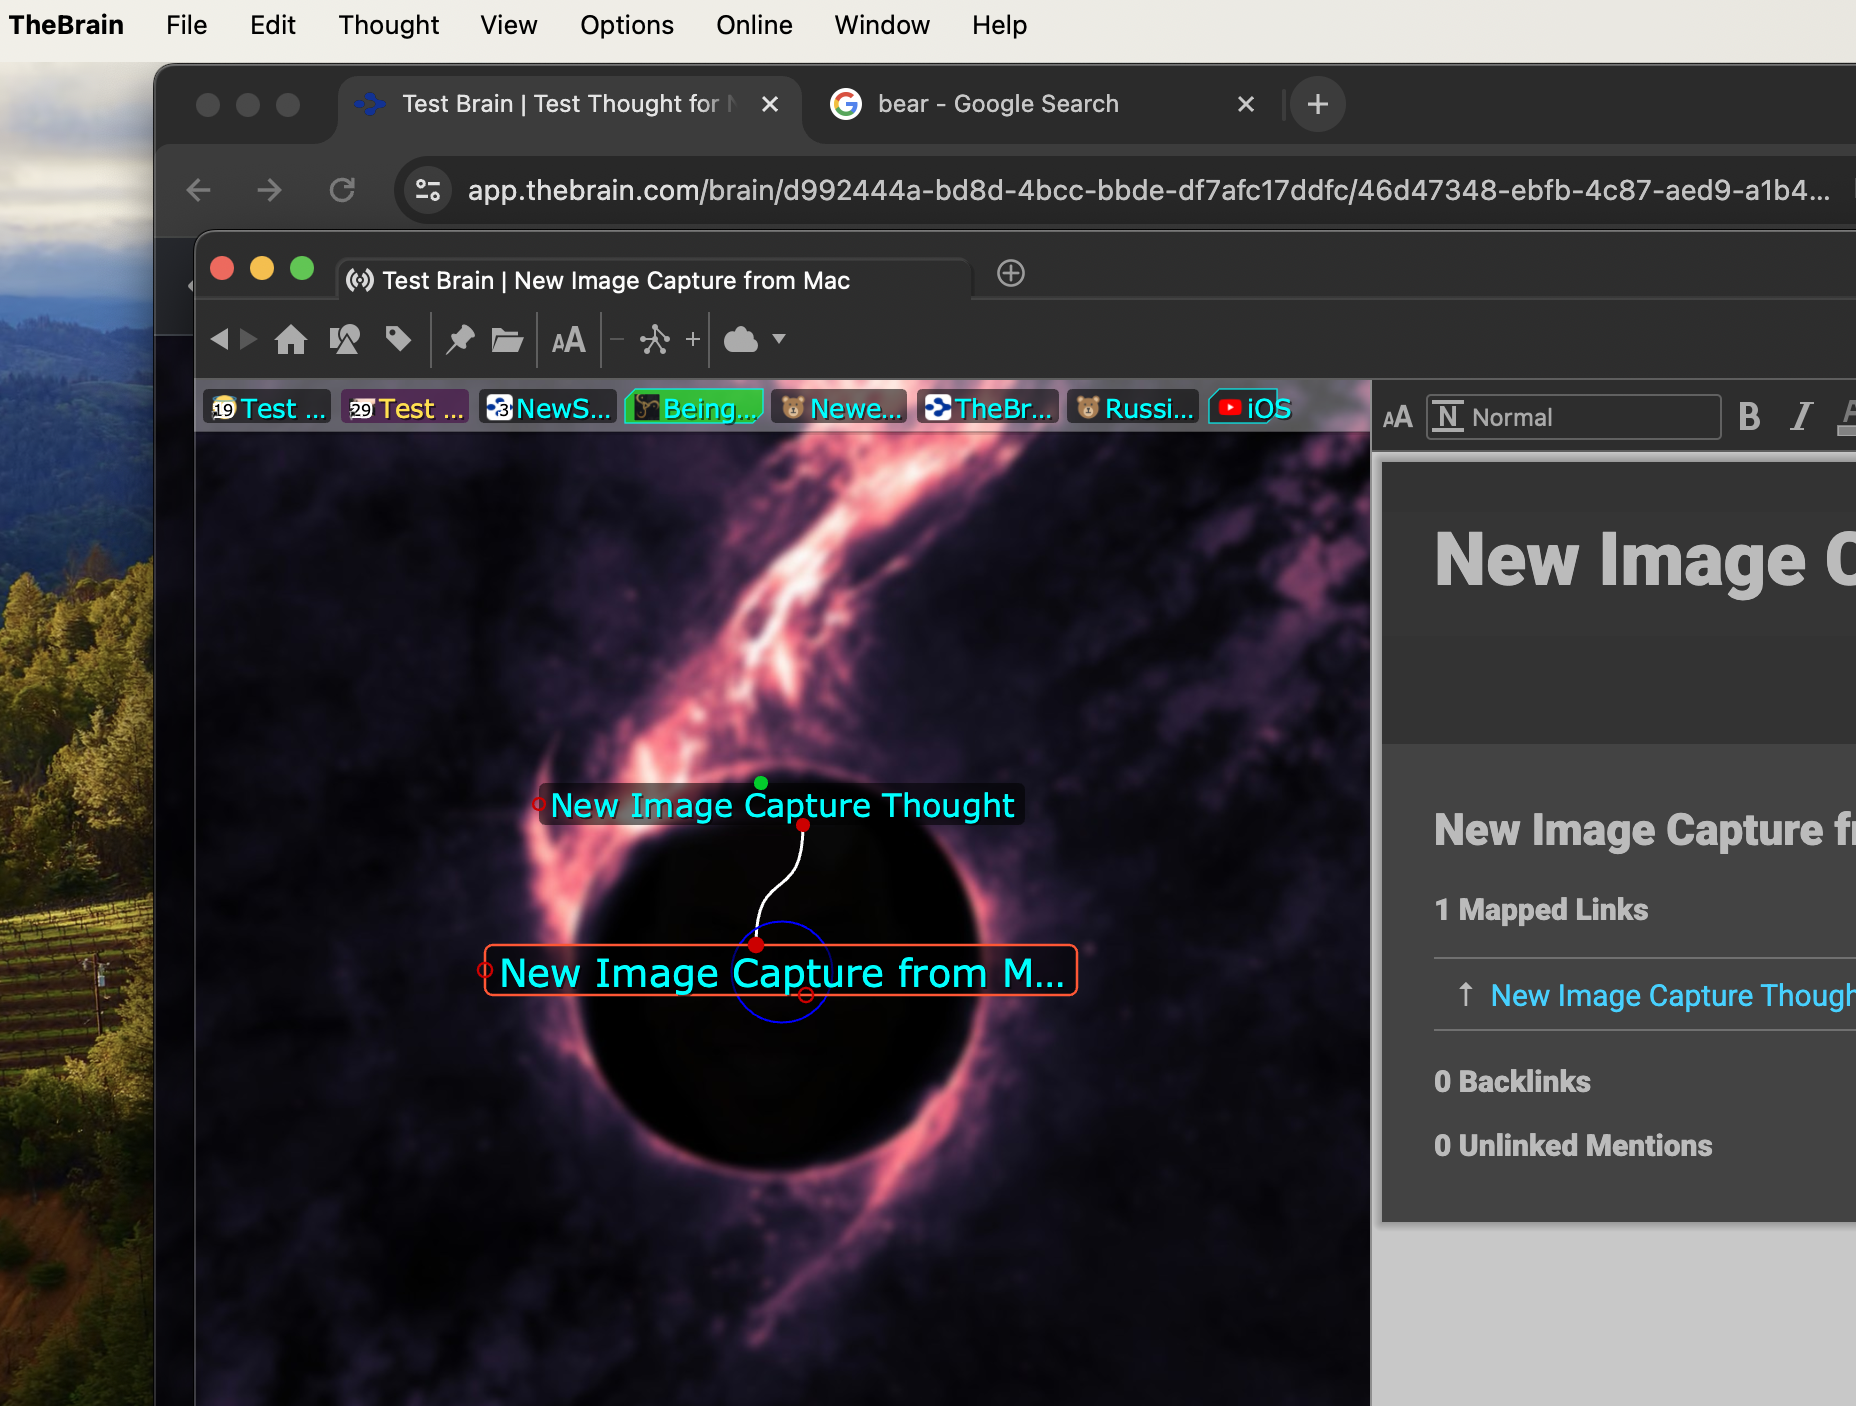The height and width of the screenshot is (1406, 1856).
Task: Open the pinned Being... thought
Action: point(695,408)
